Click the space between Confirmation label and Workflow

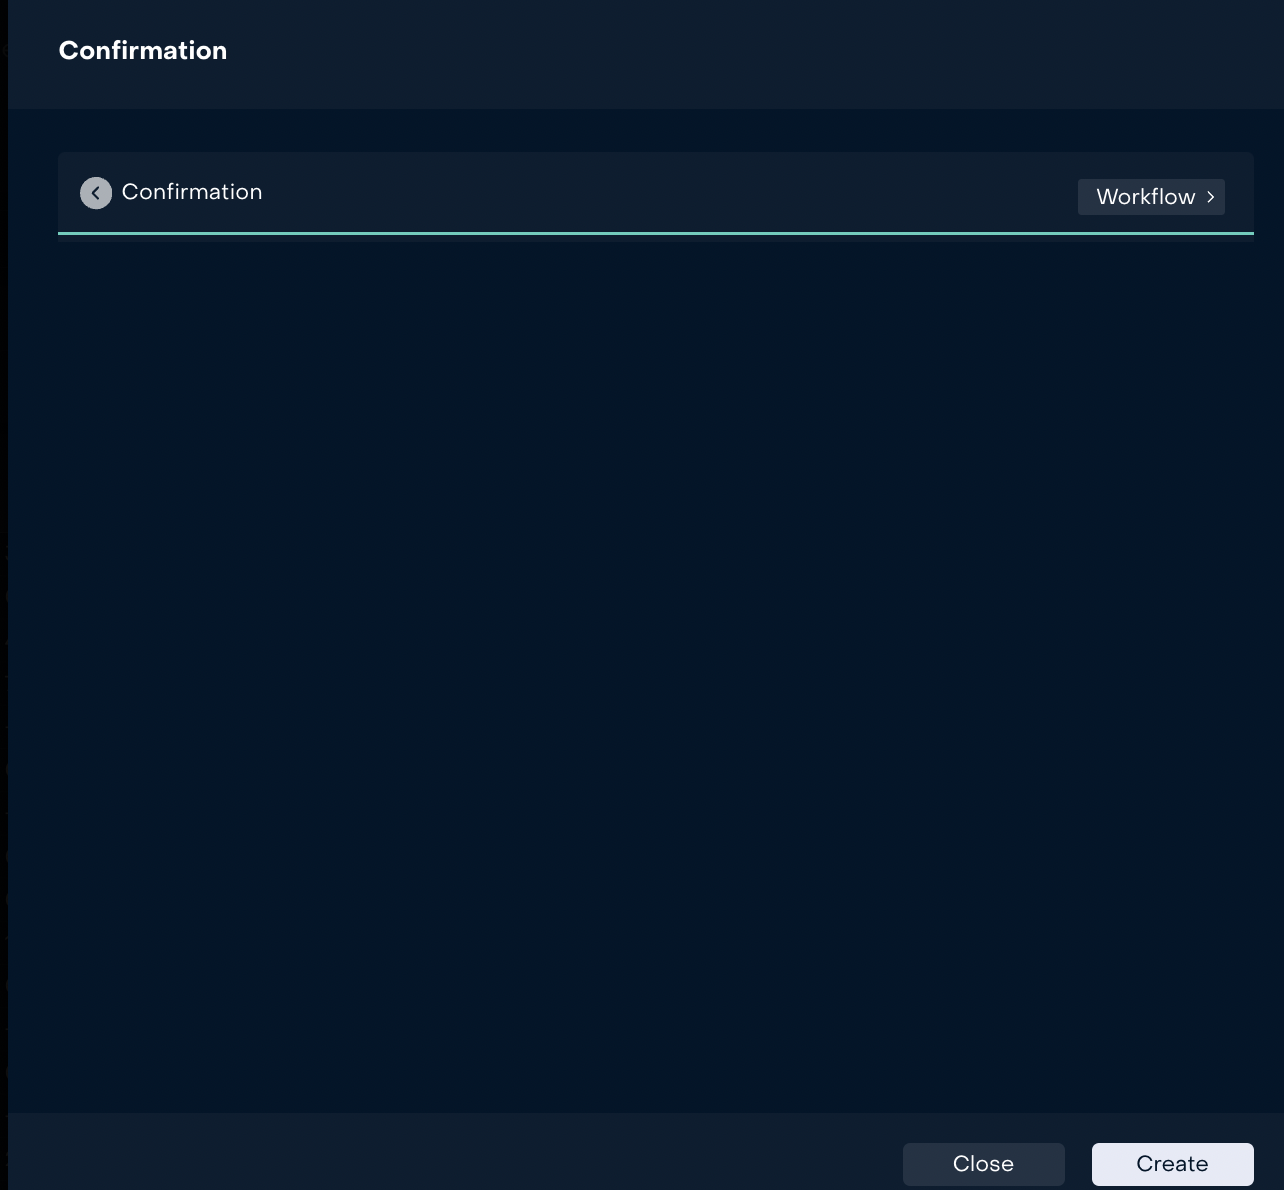click(670, 193)
